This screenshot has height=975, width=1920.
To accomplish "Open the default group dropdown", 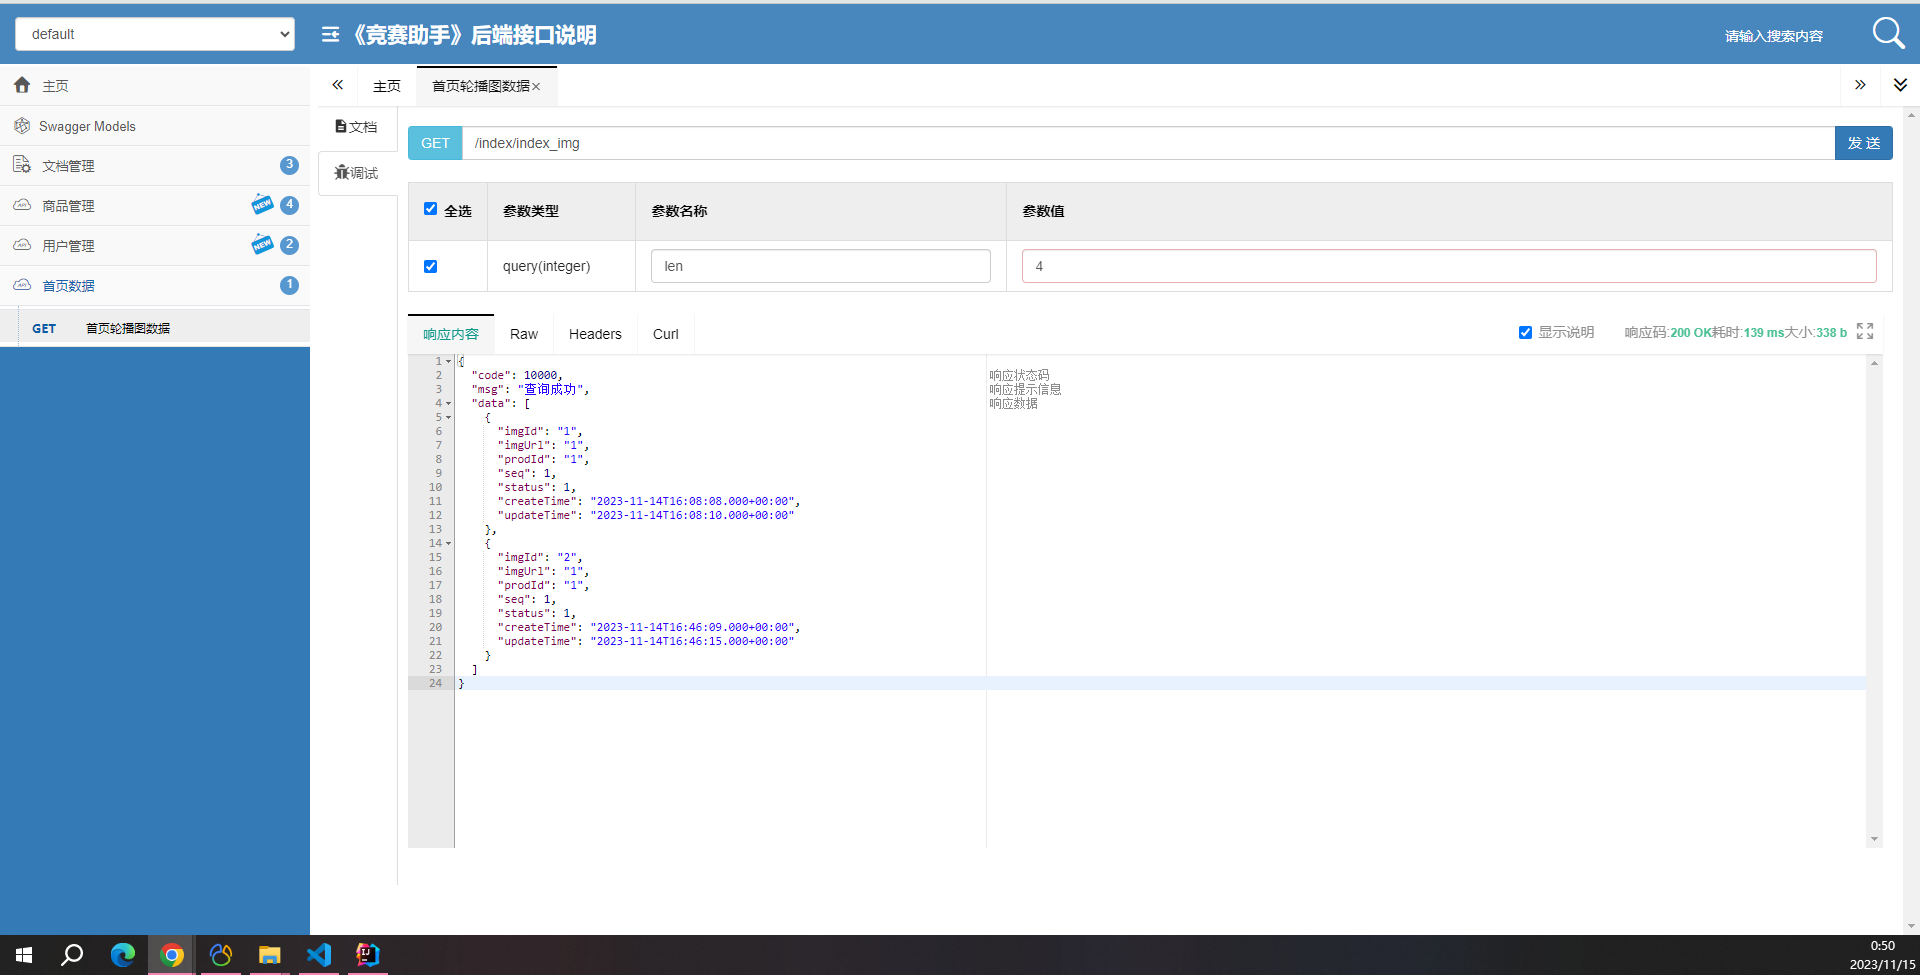I will (155, 34).
